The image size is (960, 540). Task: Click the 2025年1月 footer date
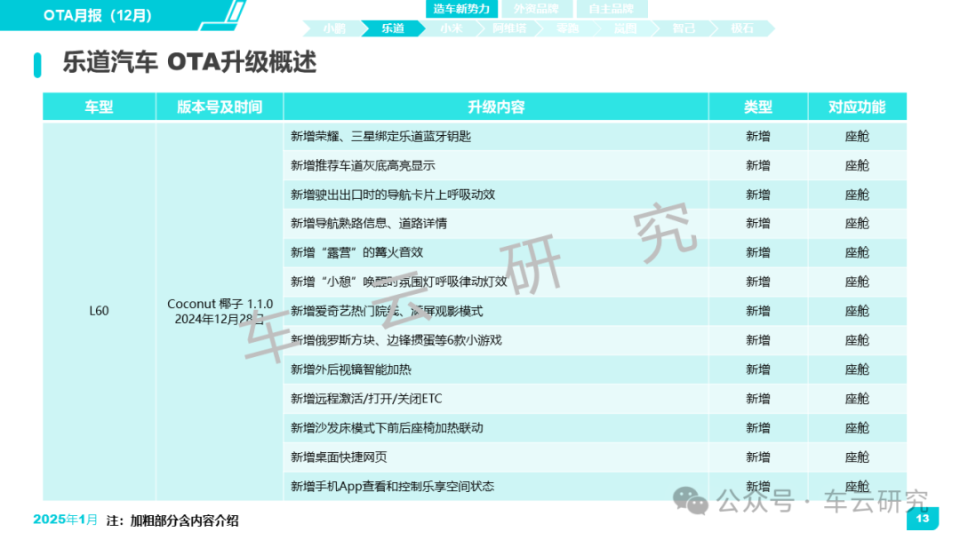coord(65,520)
